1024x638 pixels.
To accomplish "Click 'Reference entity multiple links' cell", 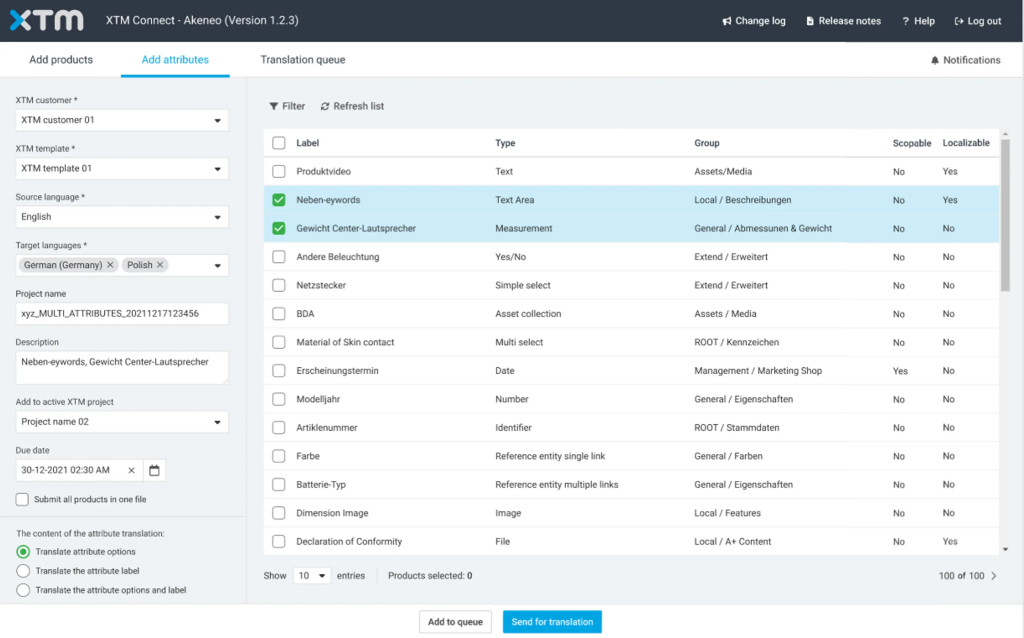I will pyautogui.click(x=556, y=485).
